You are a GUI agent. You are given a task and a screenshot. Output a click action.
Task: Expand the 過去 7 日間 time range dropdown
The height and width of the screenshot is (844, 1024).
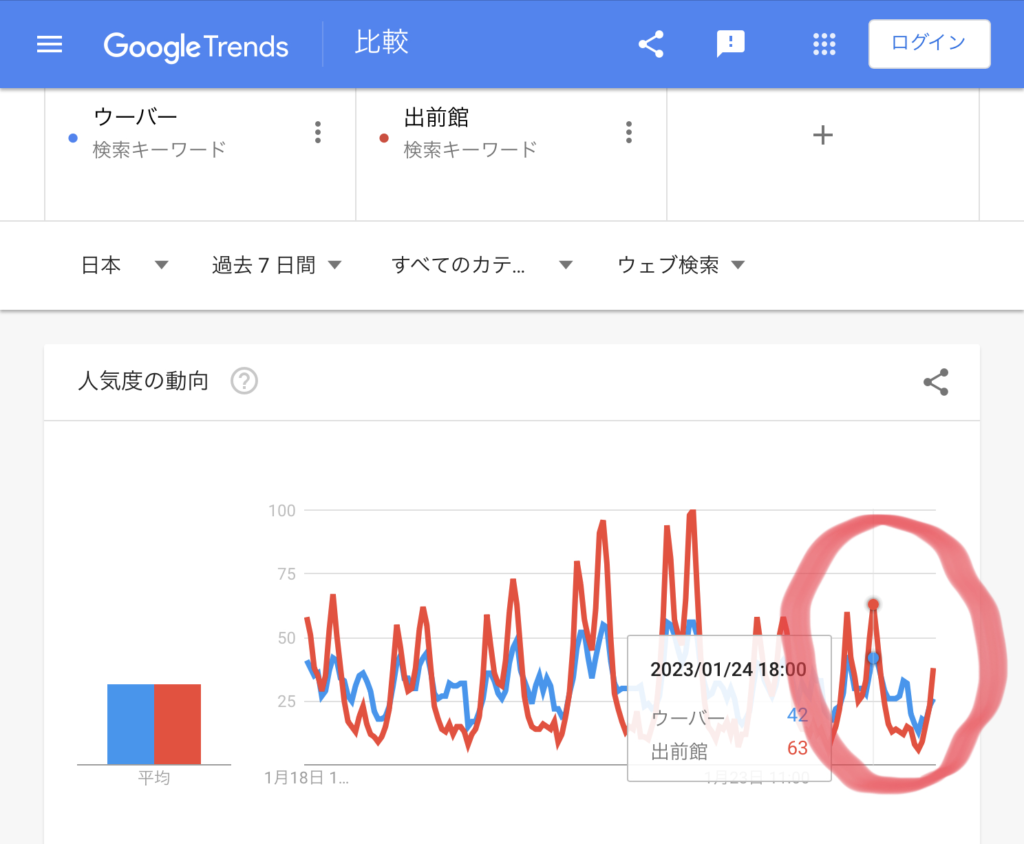click(277, 265)
